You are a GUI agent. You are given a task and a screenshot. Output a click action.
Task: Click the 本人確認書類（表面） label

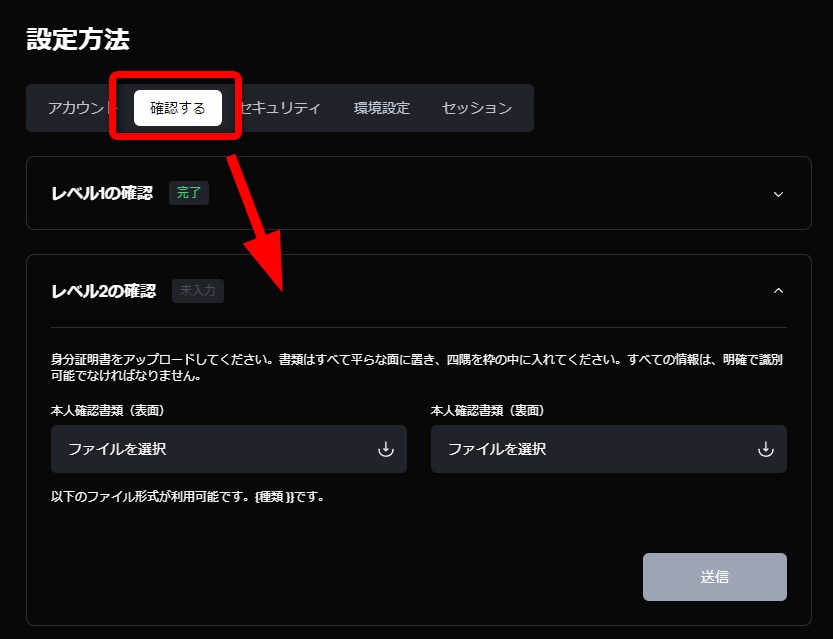108,411
